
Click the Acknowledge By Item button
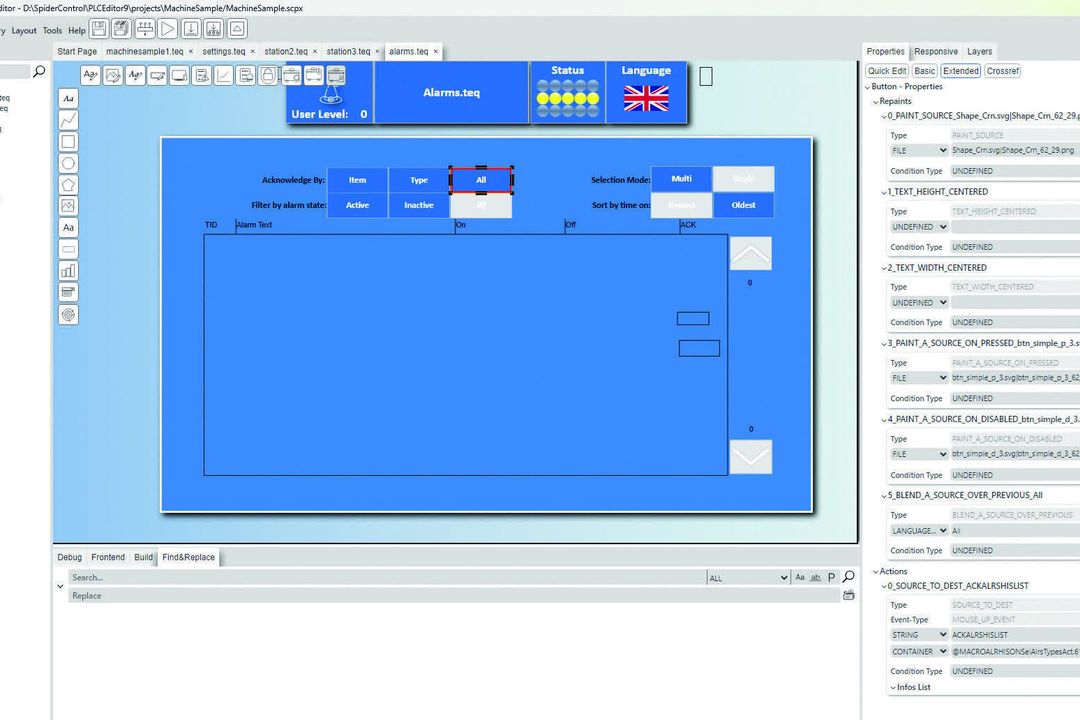click(357, 180)
